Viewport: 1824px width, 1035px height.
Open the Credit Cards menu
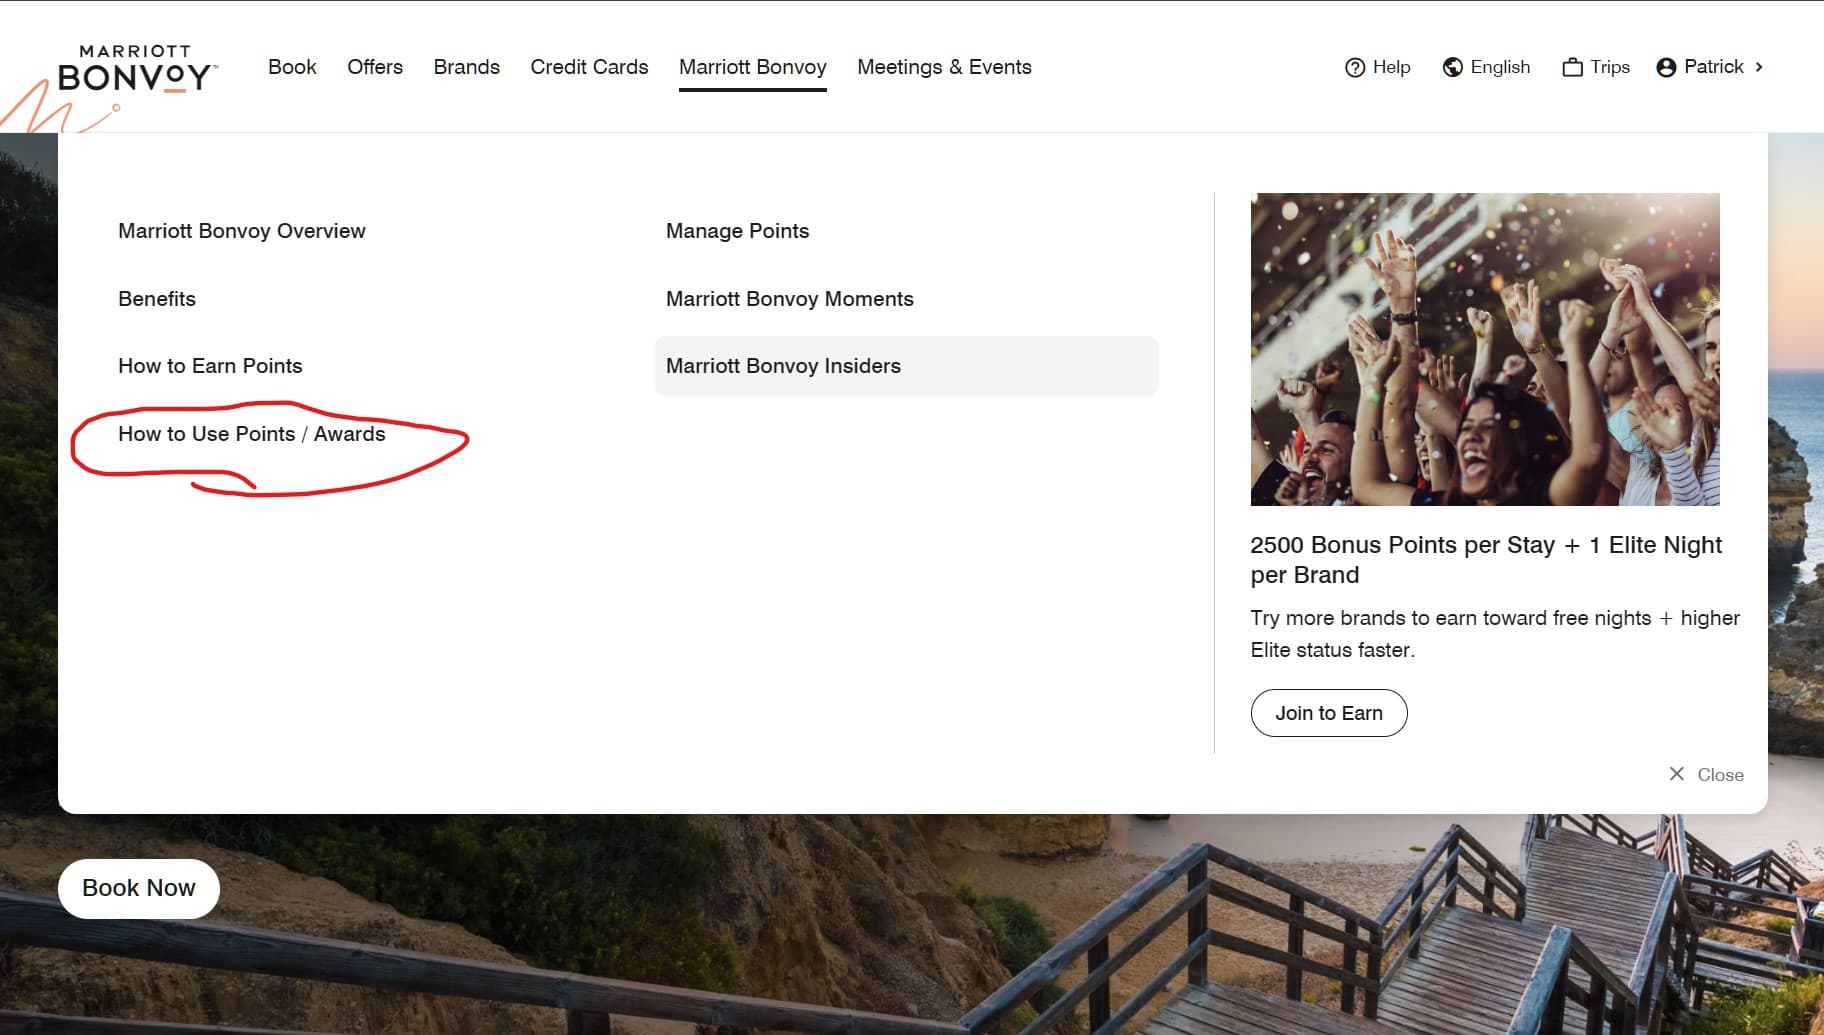tap(589, 67)
